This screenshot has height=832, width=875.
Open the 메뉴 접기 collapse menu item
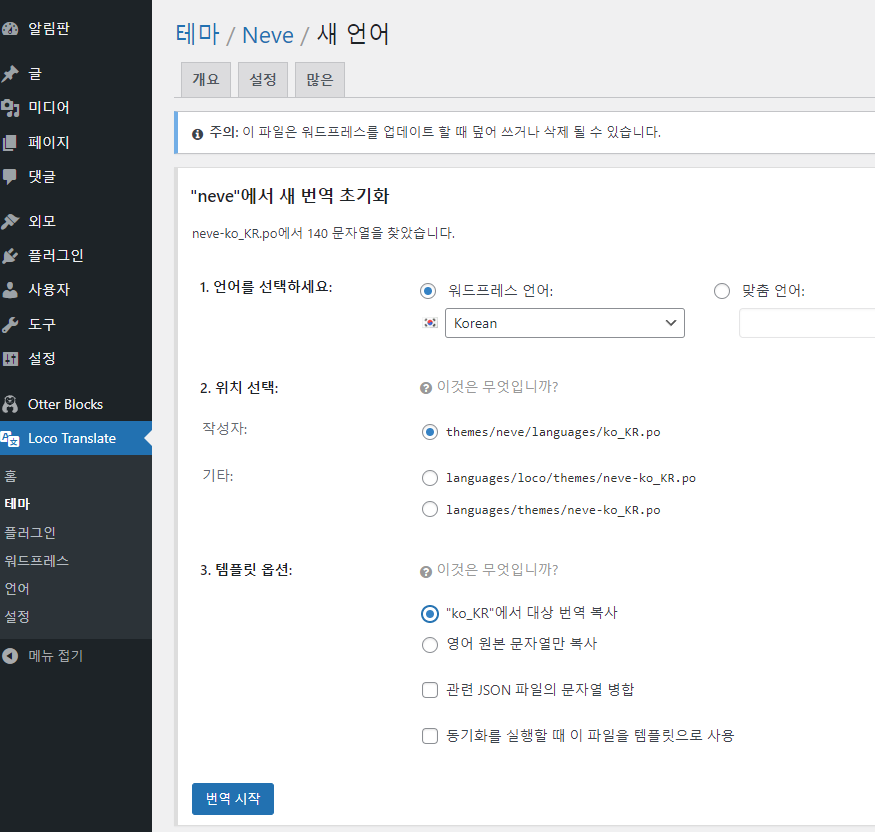pyautogui.click(x=76, y=656)
